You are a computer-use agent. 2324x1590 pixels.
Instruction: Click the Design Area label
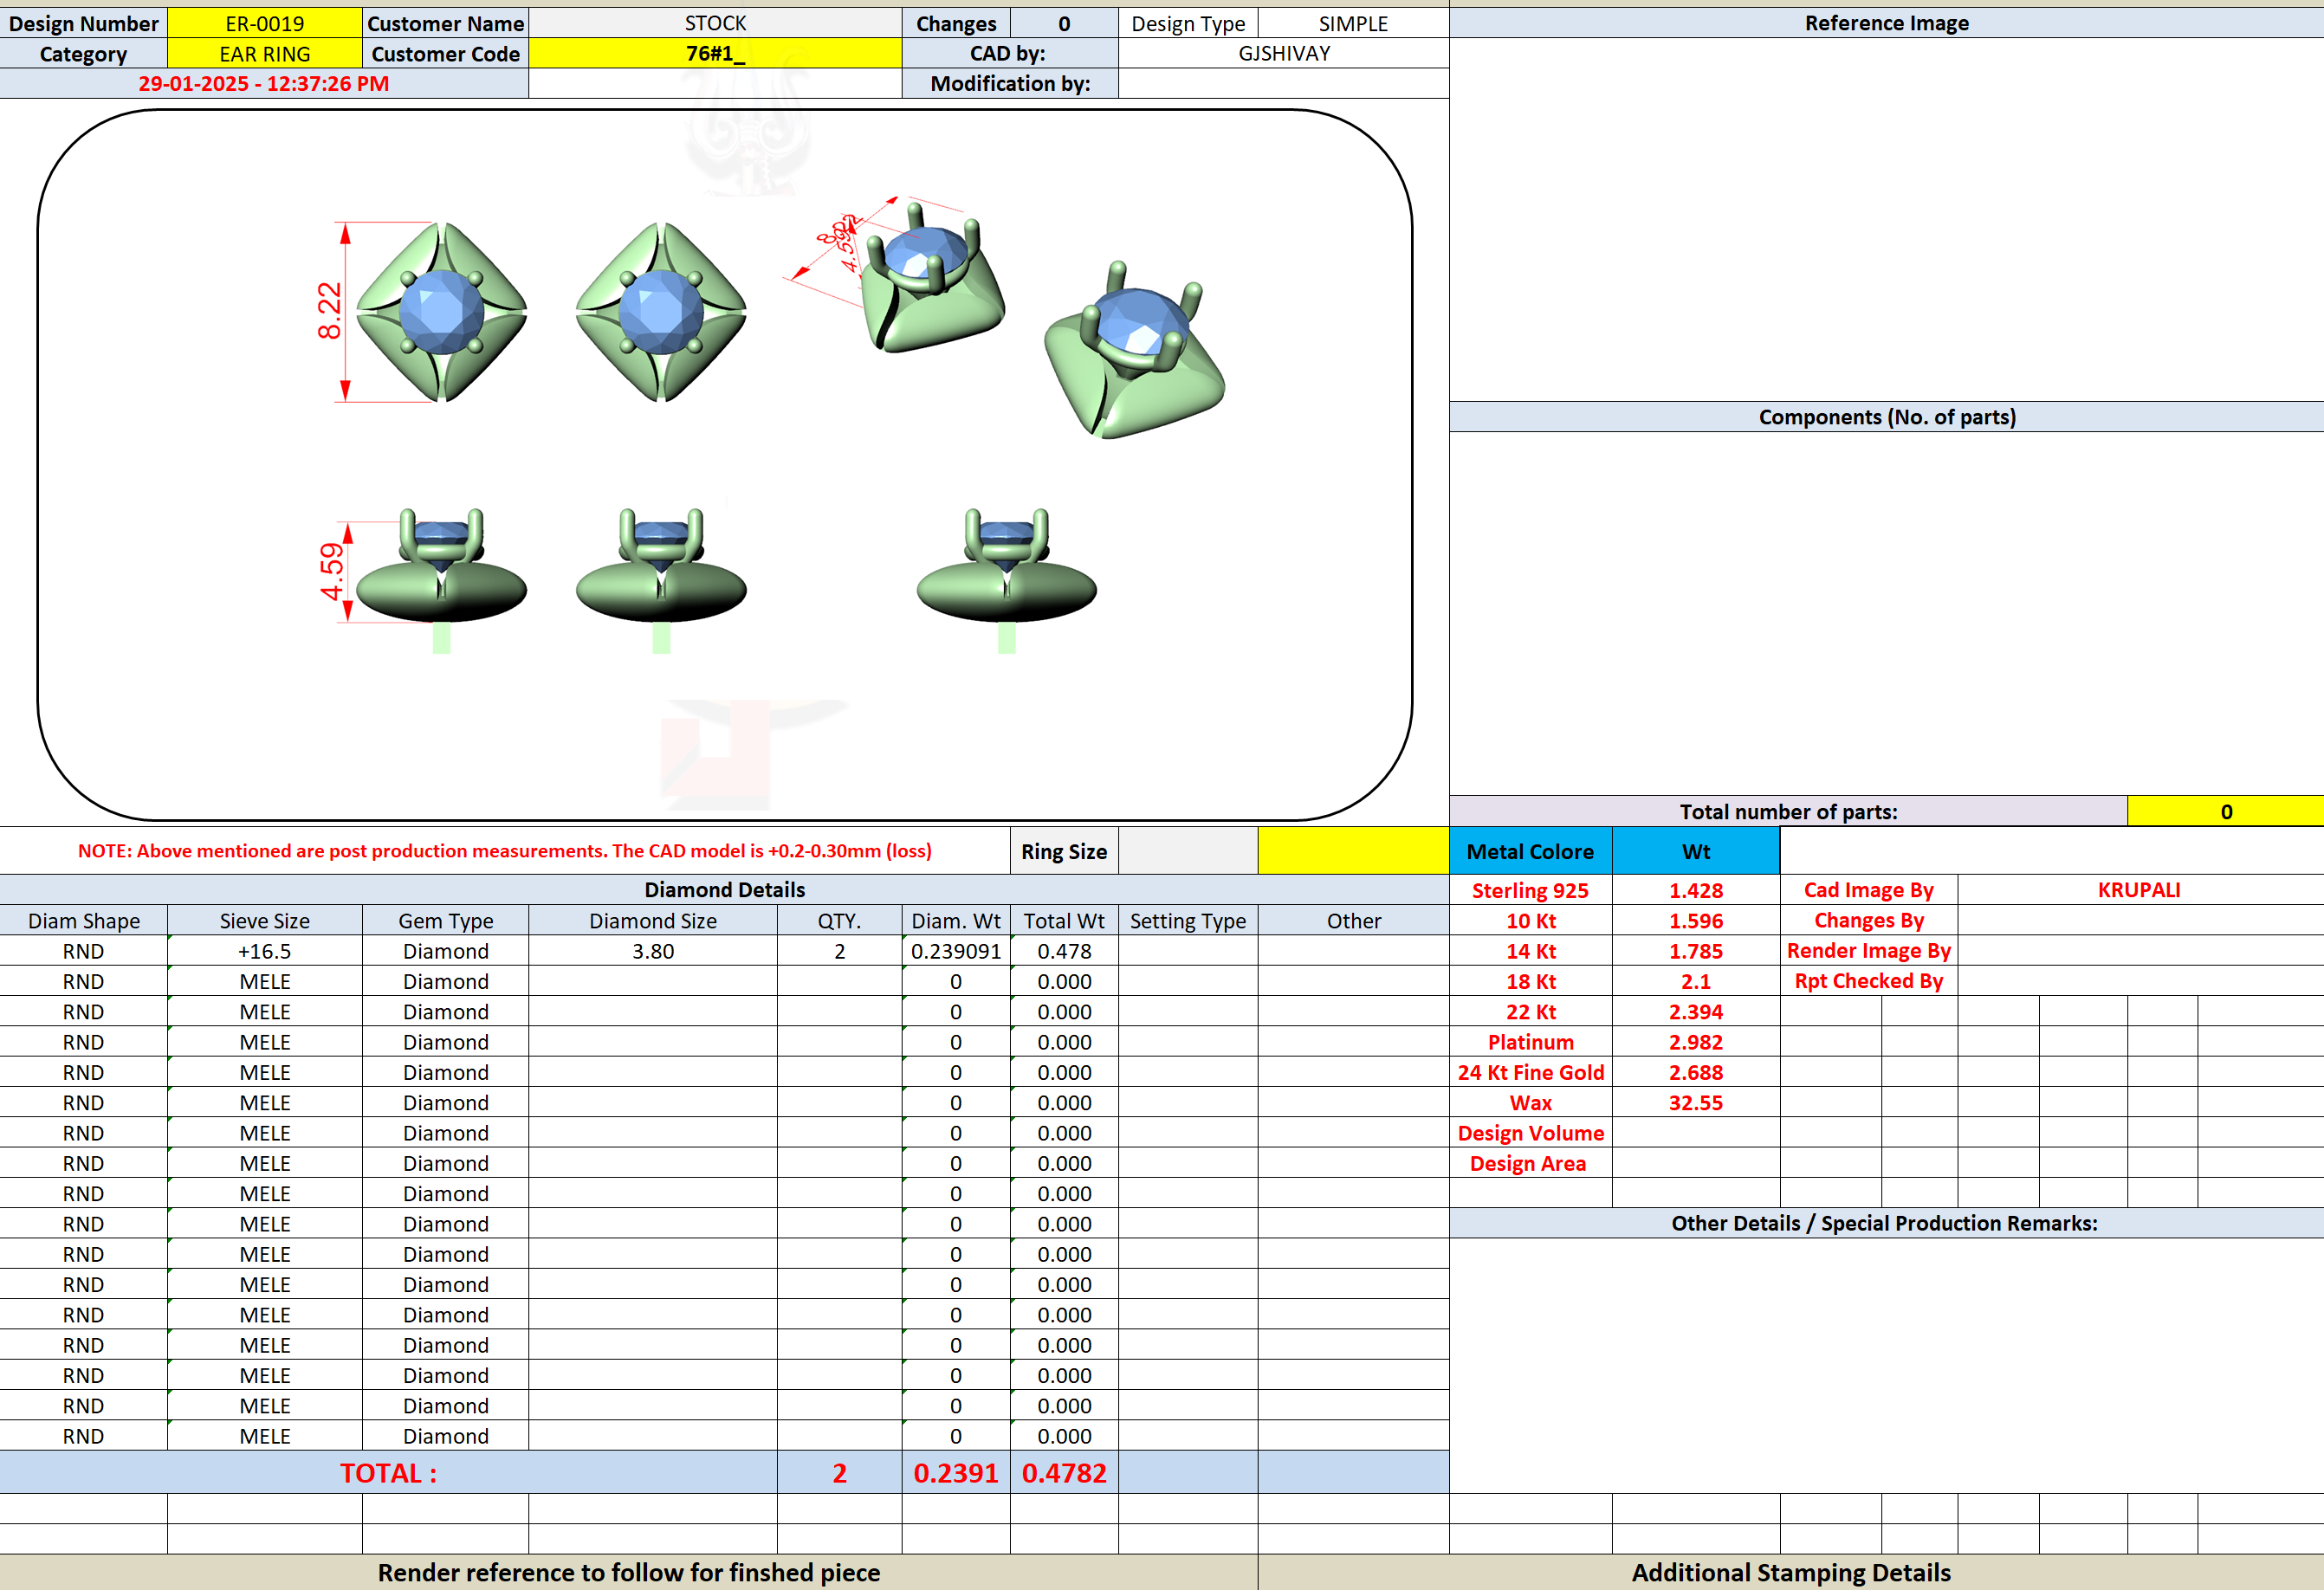[x=1530, y=1163]
